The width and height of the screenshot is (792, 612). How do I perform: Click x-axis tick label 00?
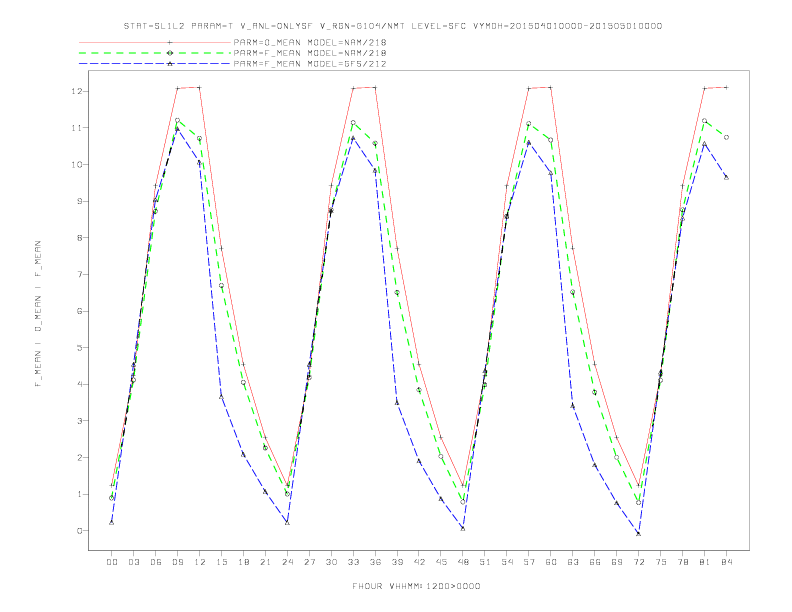[112, 562]
